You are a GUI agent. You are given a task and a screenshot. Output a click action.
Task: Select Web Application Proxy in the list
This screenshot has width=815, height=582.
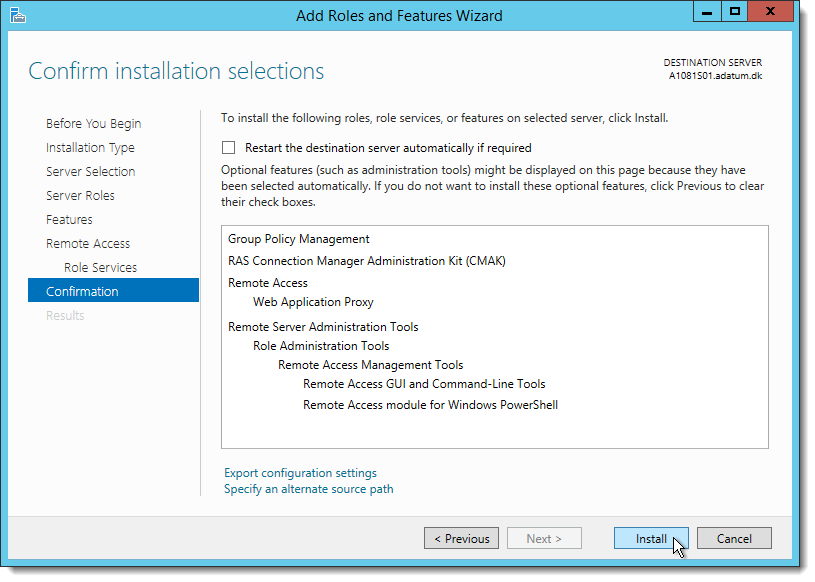point(313,302)
